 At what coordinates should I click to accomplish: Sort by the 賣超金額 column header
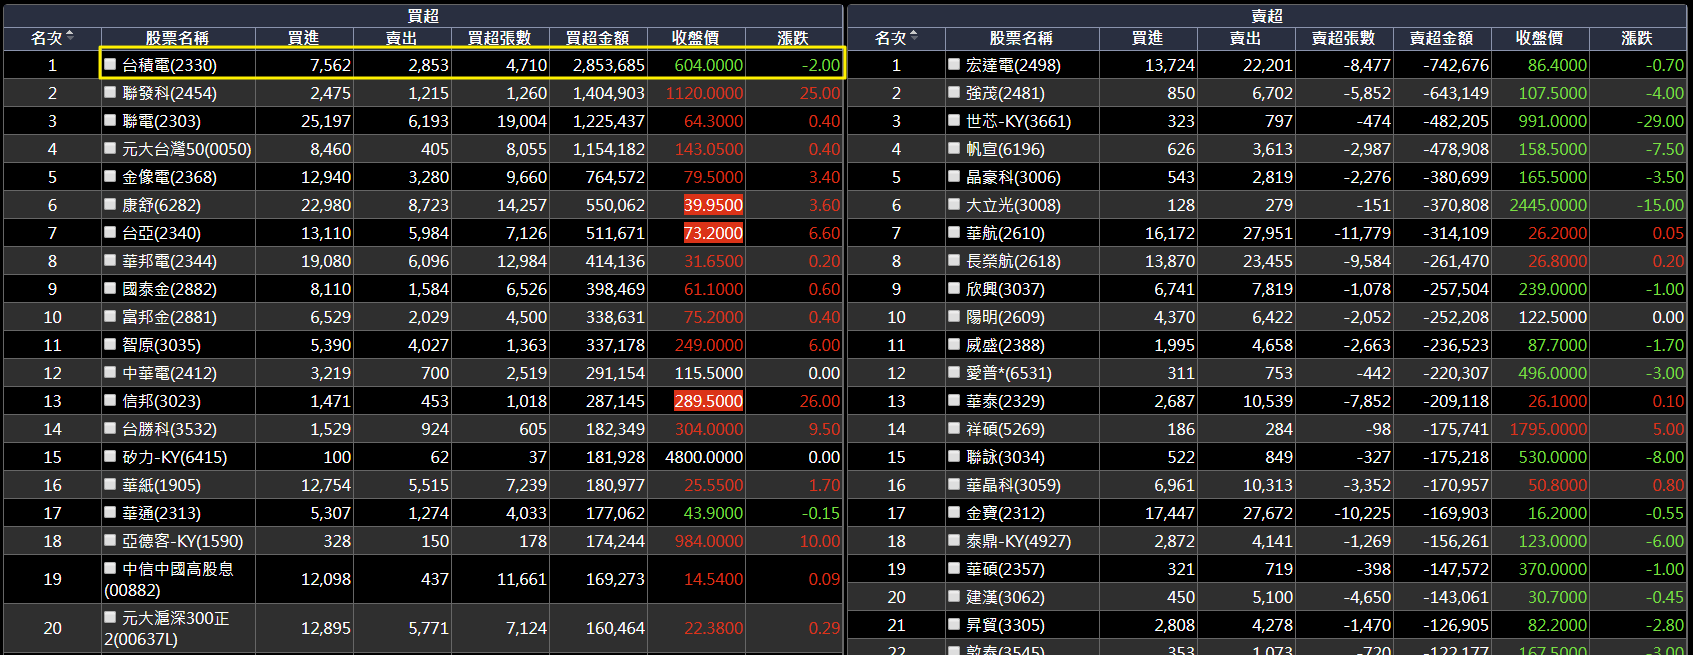[1441, 38]
